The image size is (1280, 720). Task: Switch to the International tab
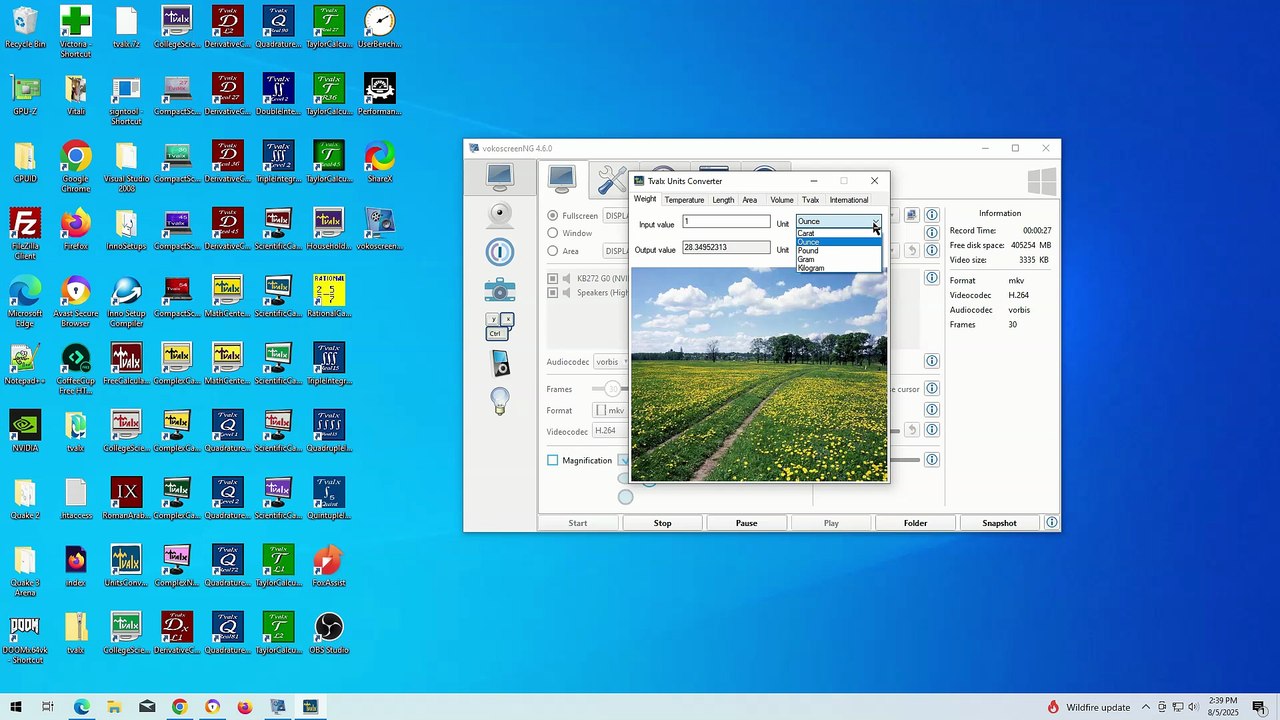pos(849,200)
